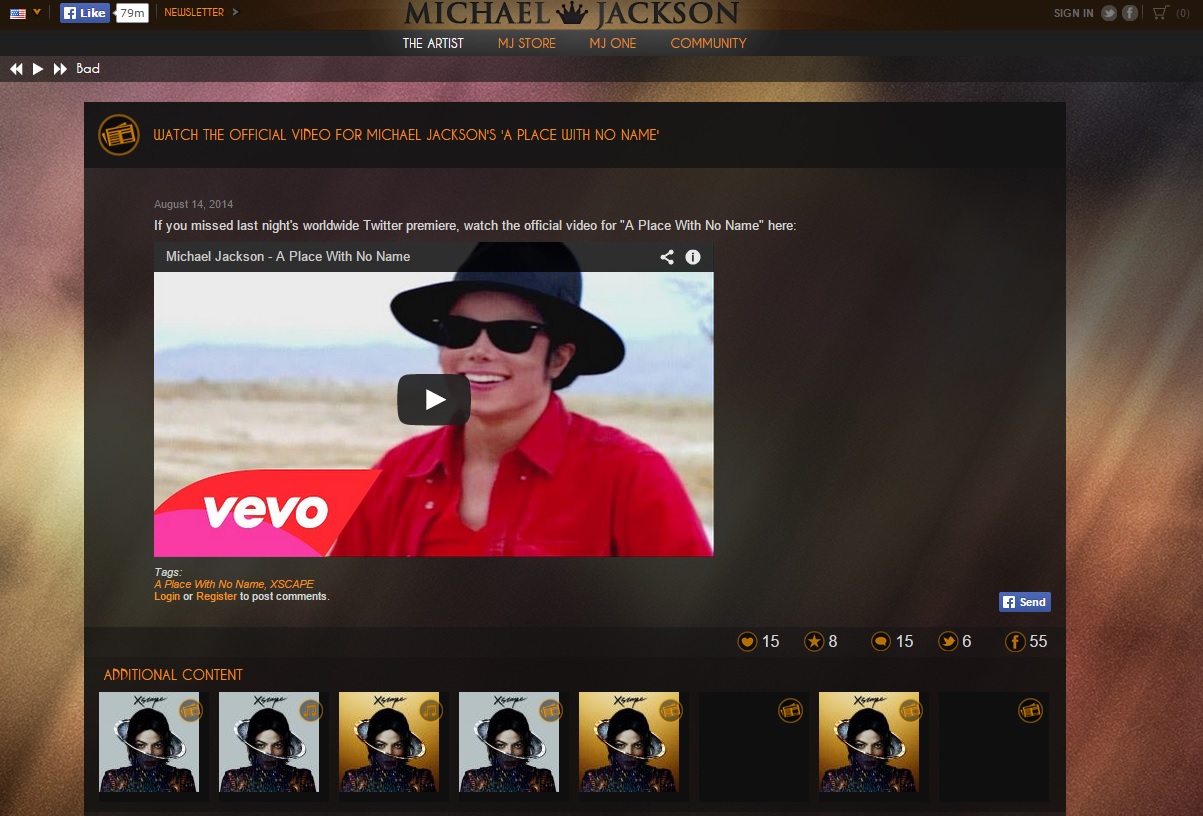
Task: Open first Additional Content Xscape thumbnail
Action: (149, 742)
